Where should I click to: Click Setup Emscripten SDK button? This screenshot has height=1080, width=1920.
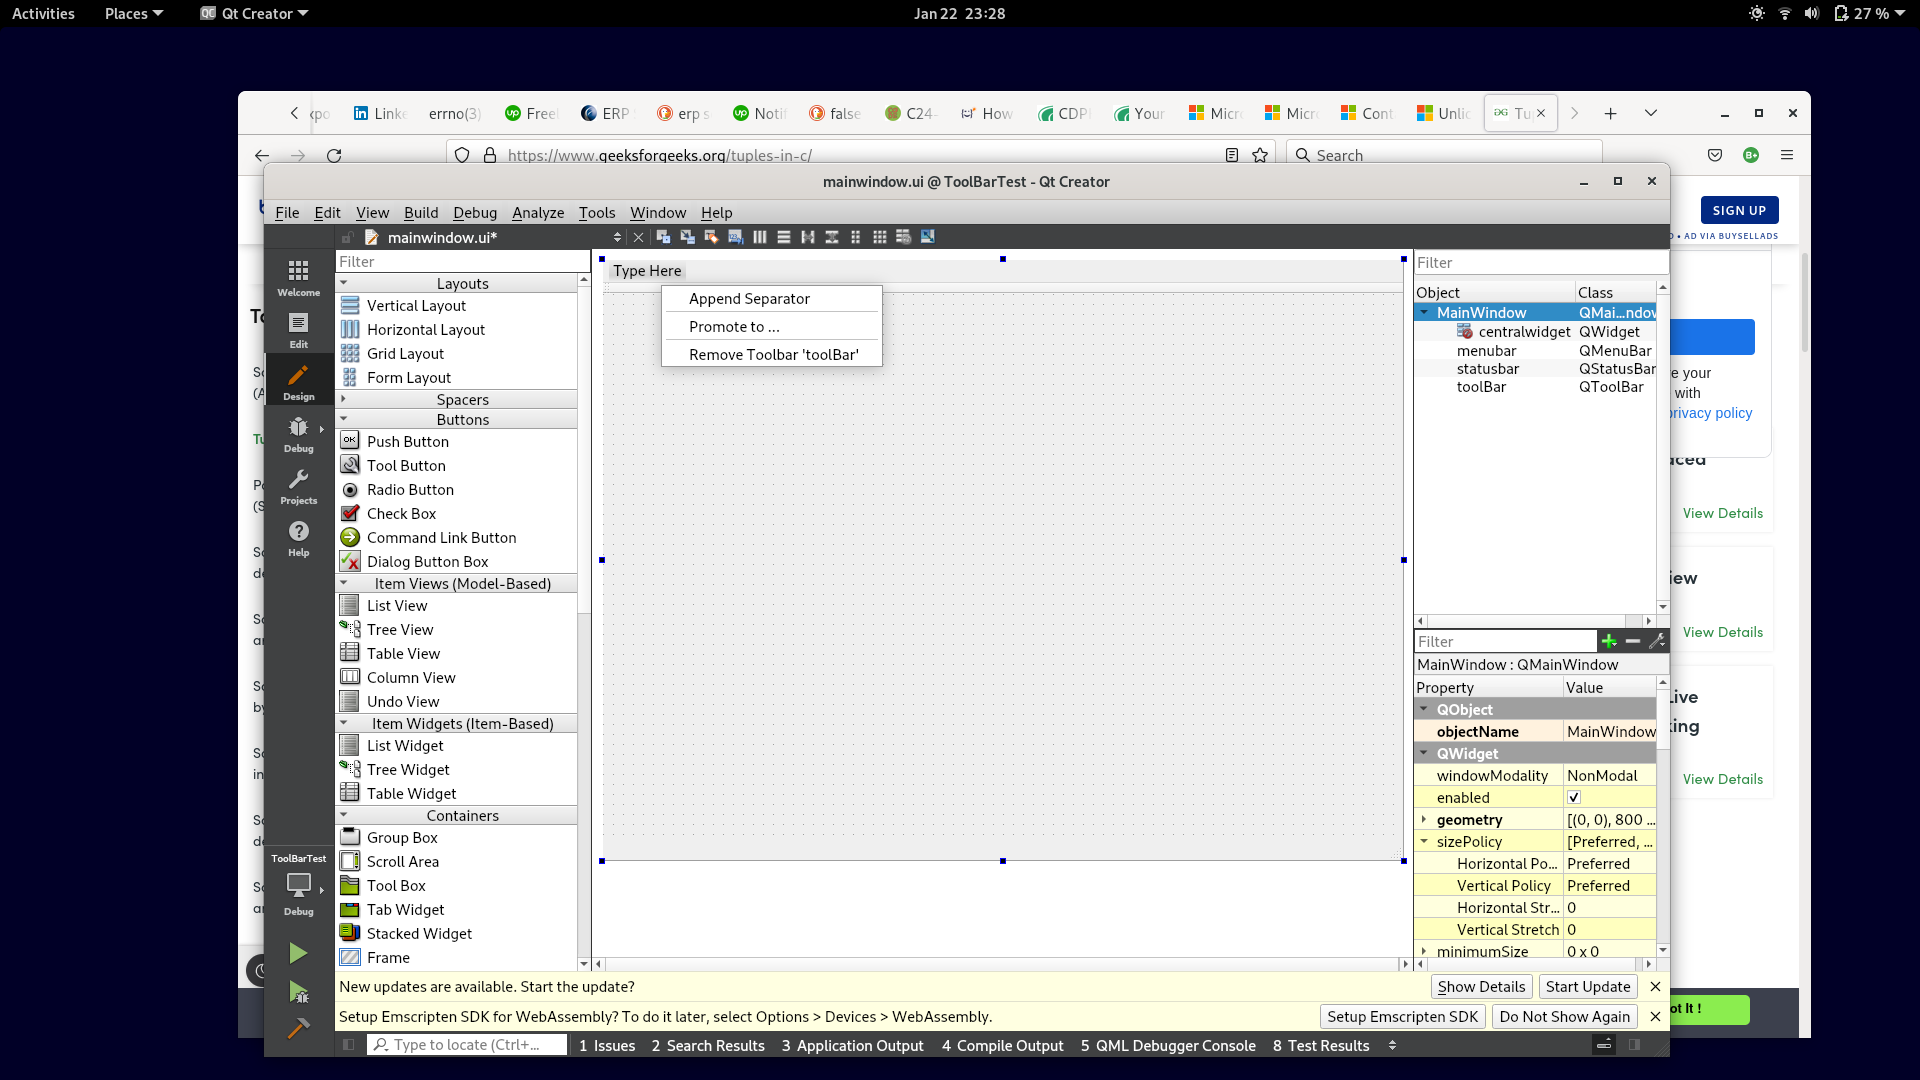[x=1402, y=1016]
